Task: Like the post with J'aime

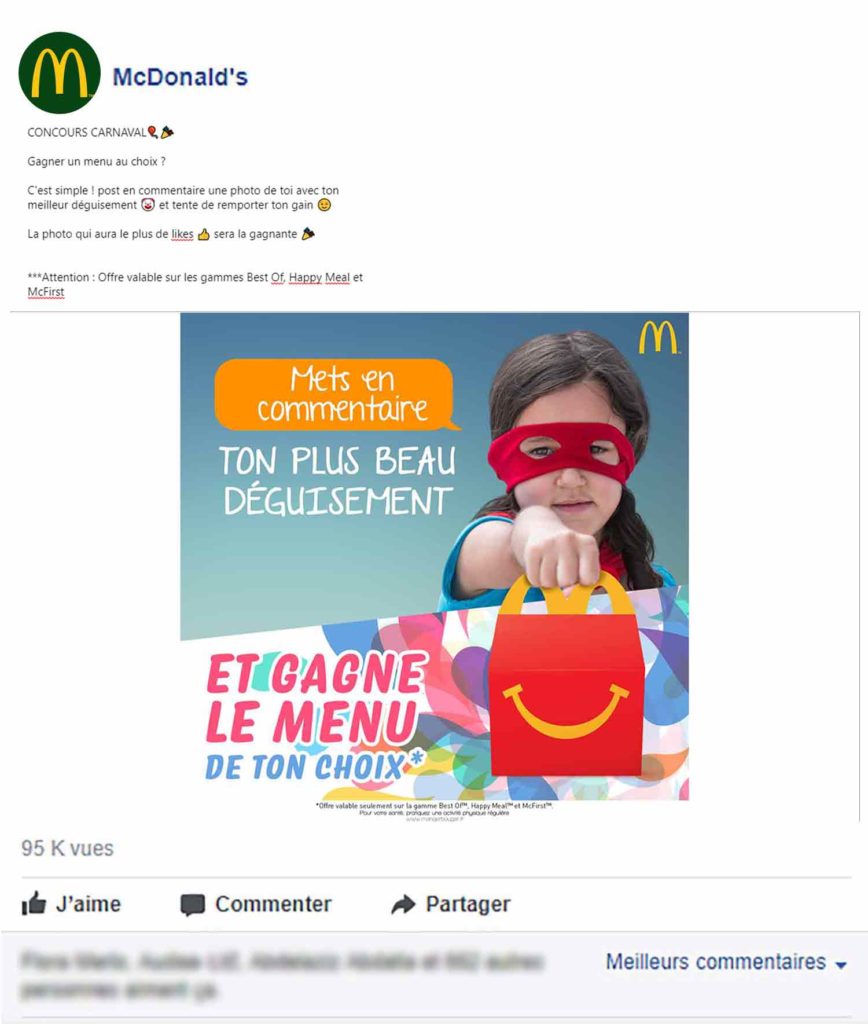Action: (71, 904)
